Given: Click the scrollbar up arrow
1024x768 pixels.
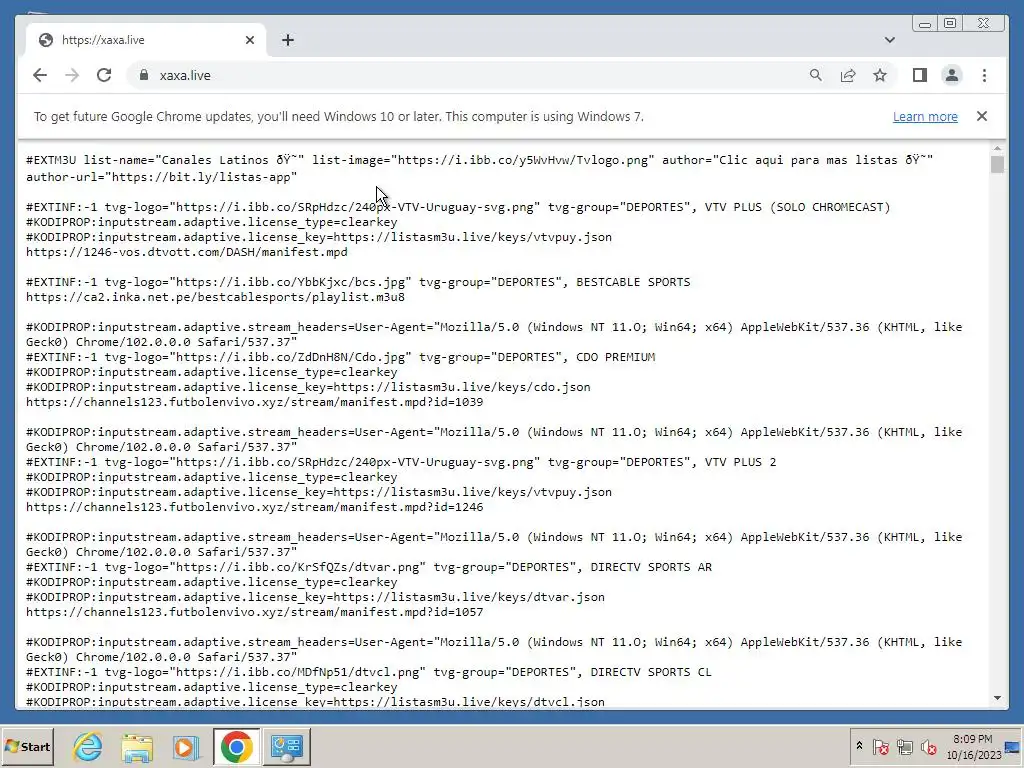Looking at the screenshot, I should 997,148.
